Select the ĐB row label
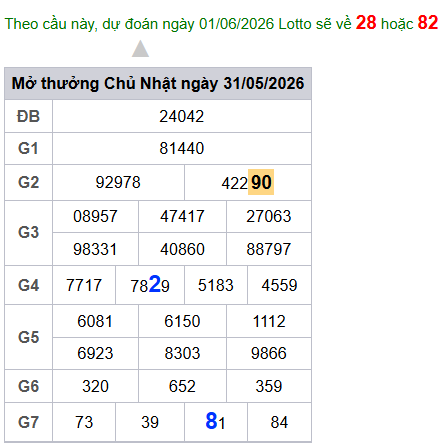This screenshot has width=442, height=447. tap(28, 116)
